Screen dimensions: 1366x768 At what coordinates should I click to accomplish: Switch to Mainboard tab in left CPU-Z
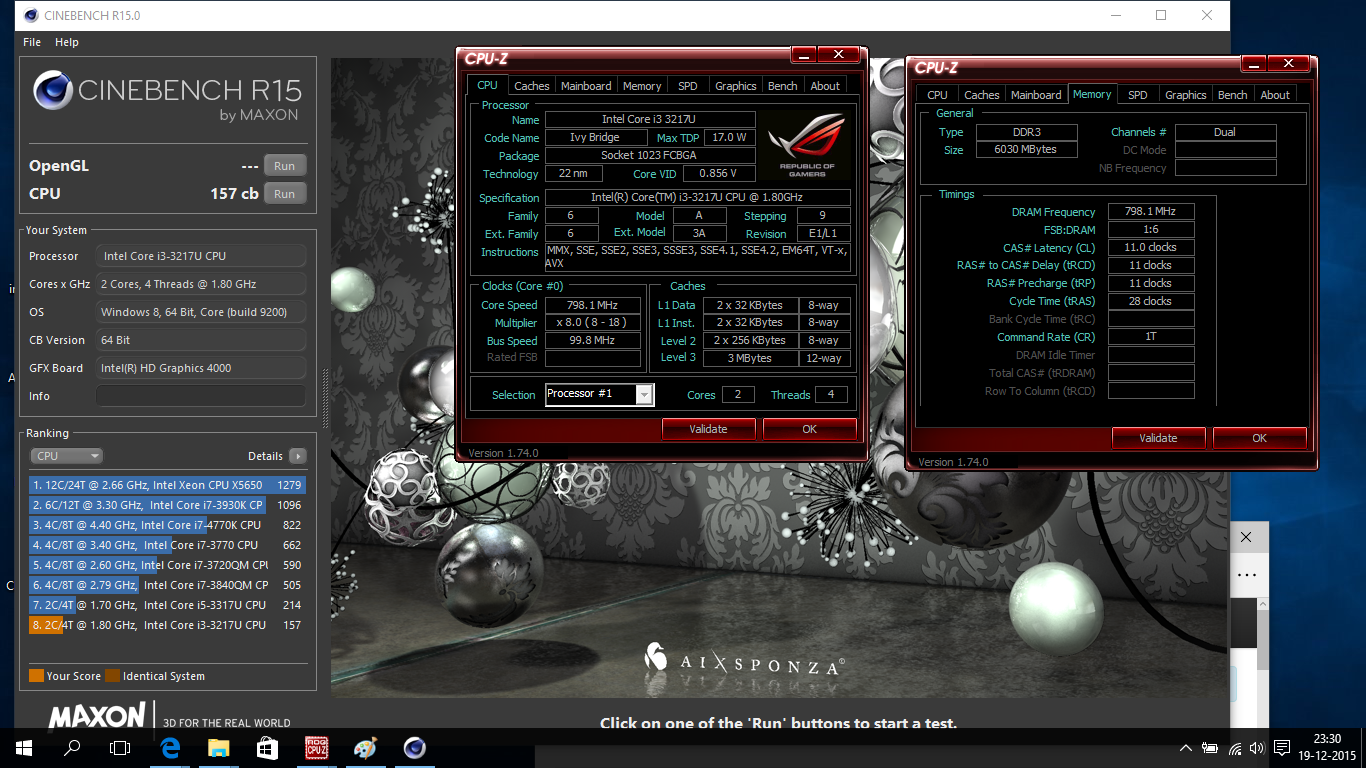tap(586, 86)
